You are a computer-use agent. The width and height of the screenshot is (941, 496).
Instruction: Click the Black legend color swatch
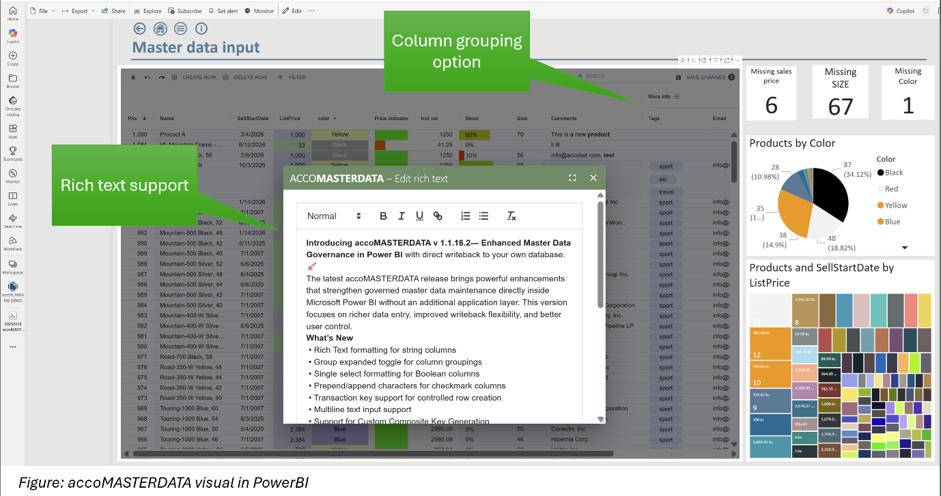(880, 172)
